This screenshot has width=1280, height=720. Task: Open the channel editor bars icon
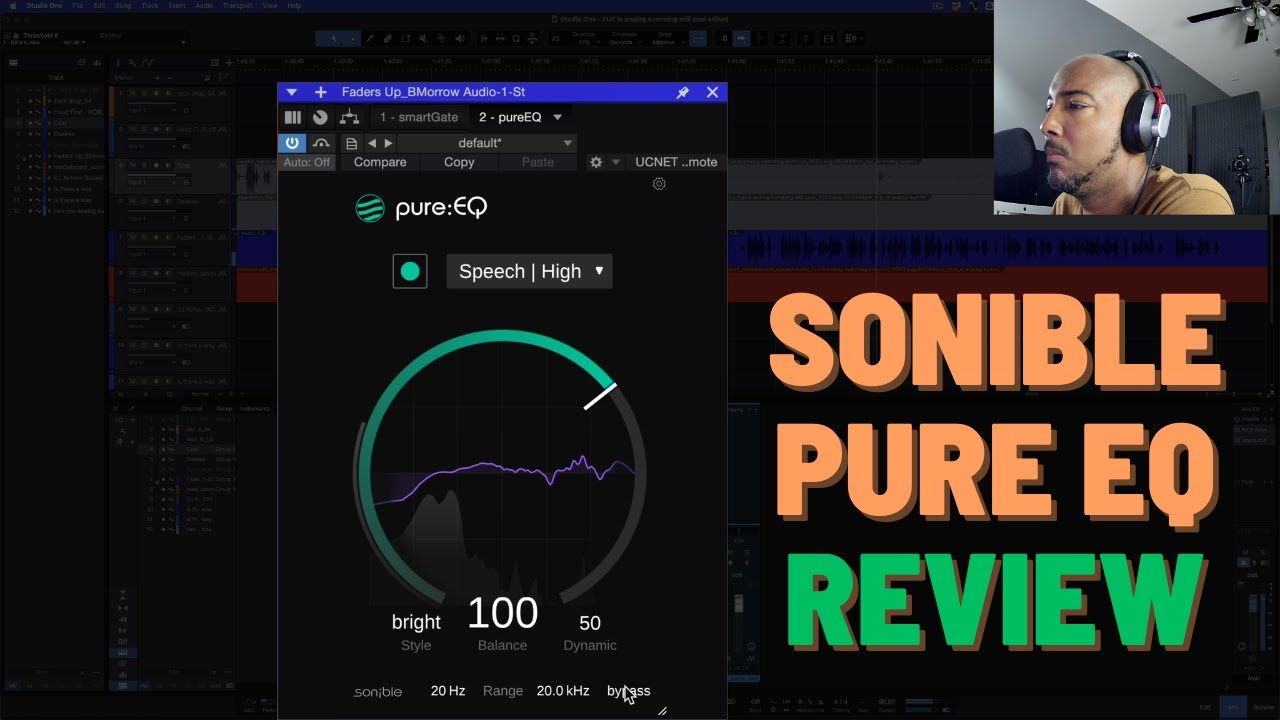coord(293,117)
